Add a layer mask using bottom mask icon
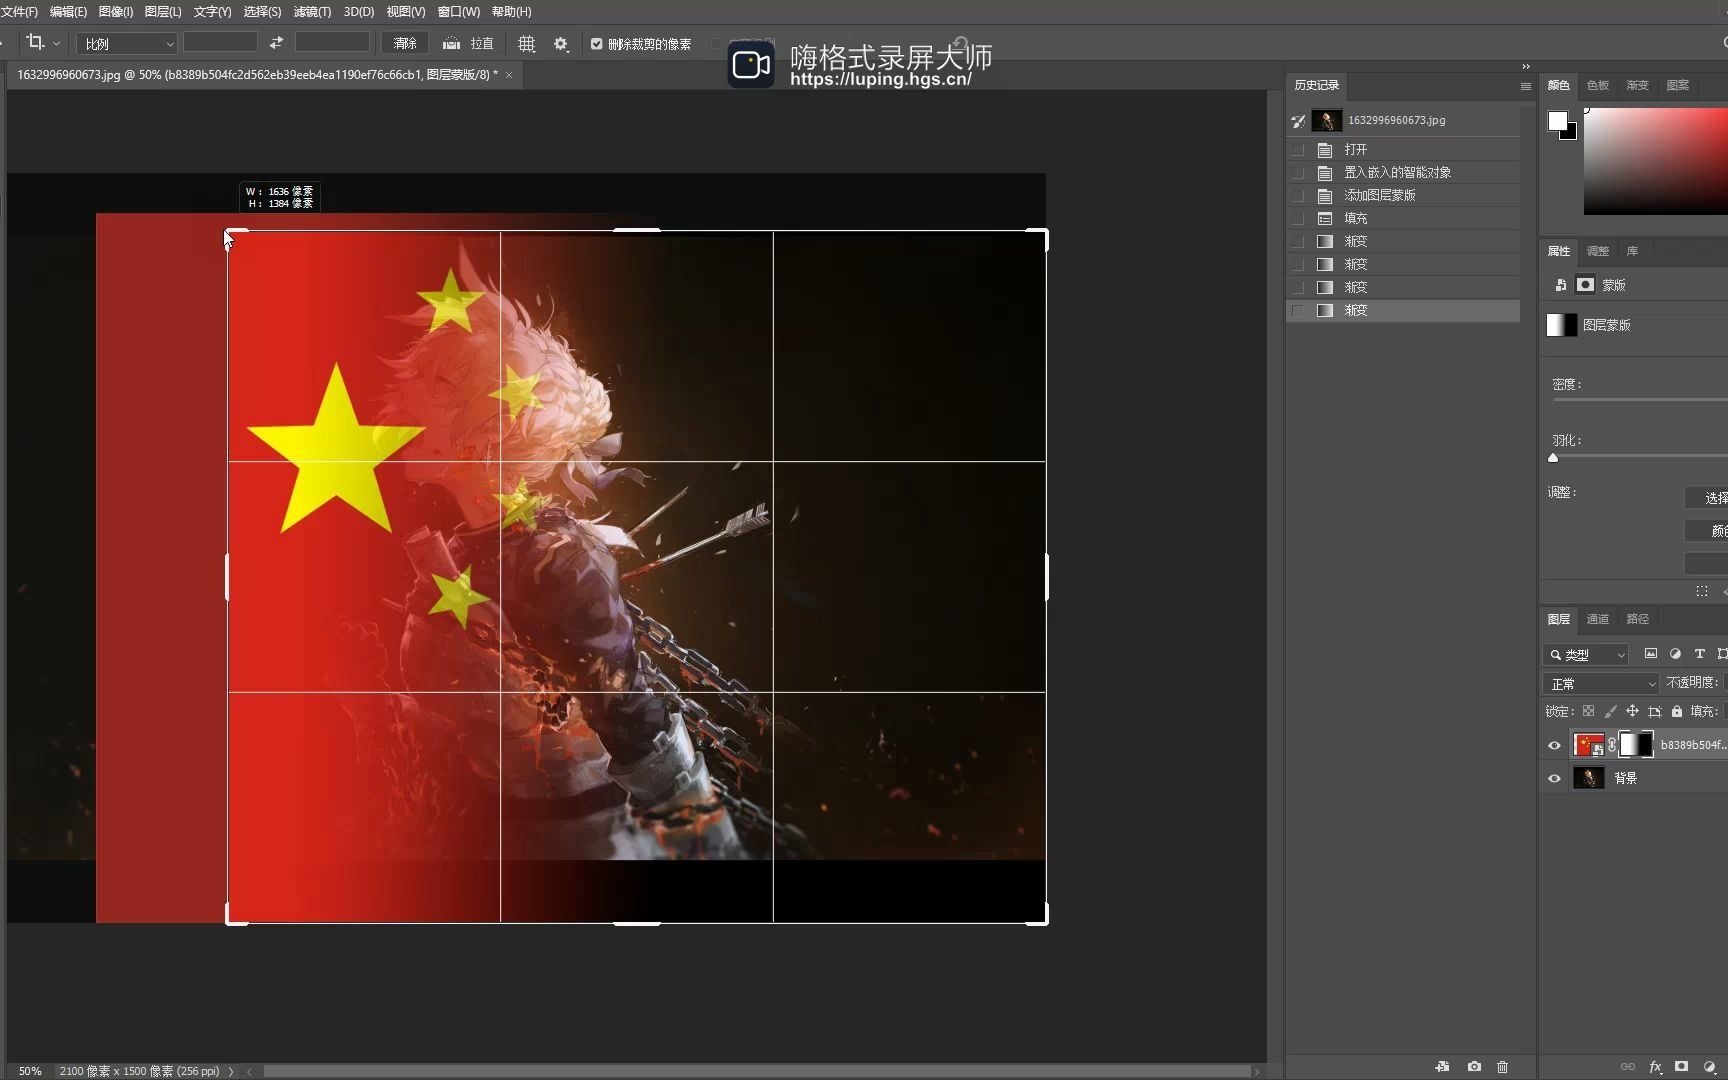The height and width of the screenshot is (1080, 1728). (x=1682, y=1067)
